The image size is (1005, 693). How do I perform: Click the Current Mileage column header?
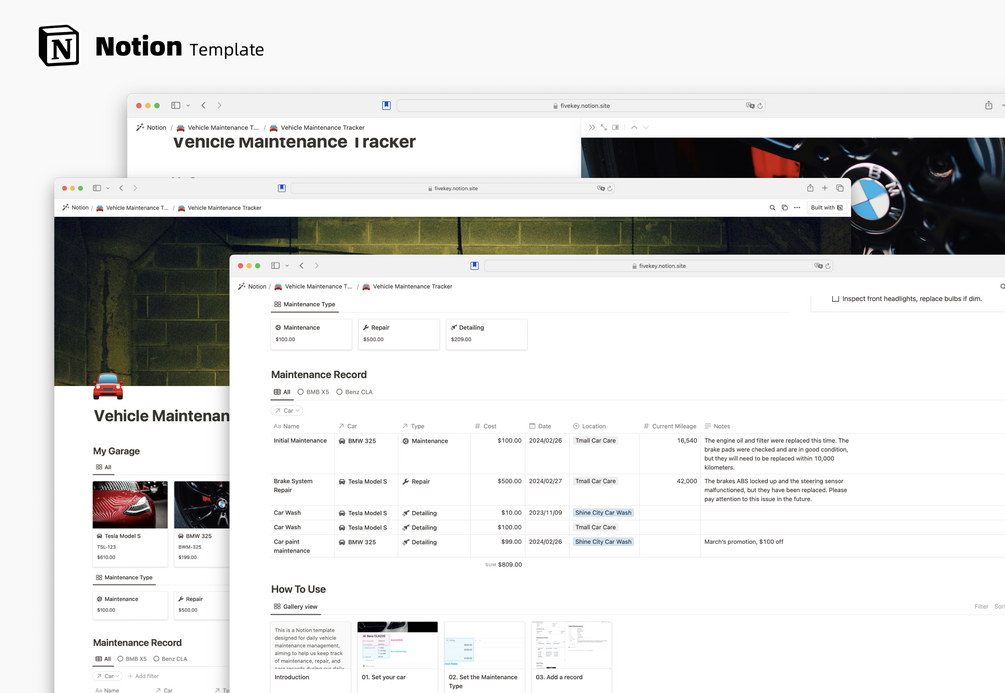[x=670, y=426]
